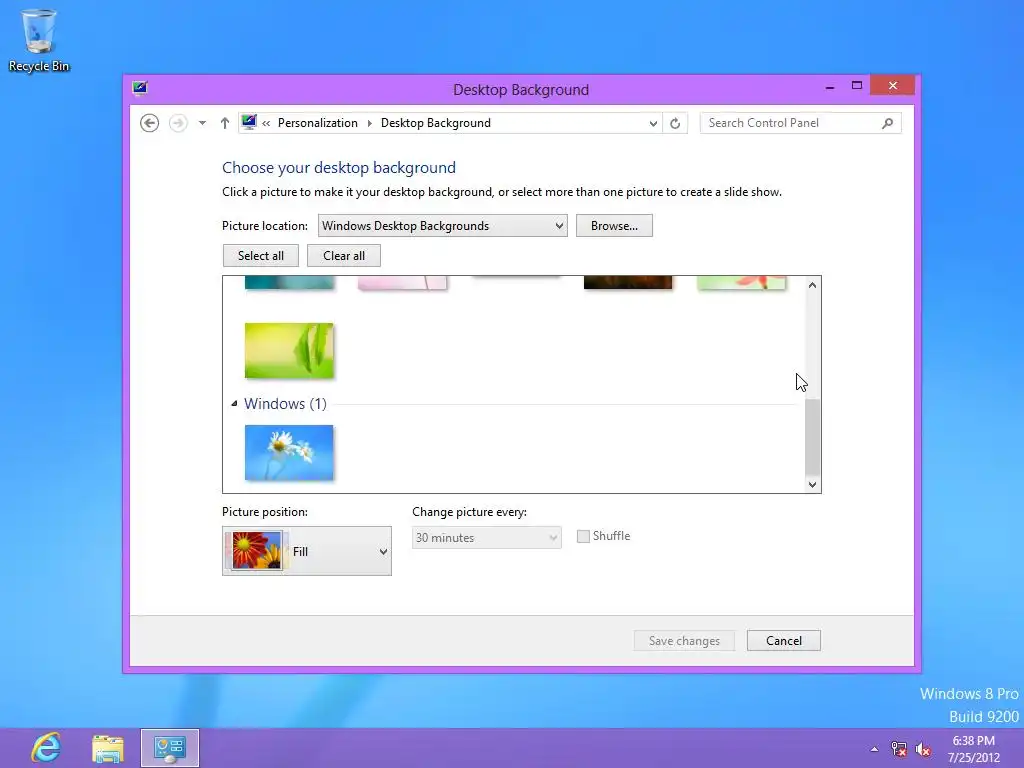The height and width of the screenshot is (768, 1024).
Task: Click the control panel icon in address bar
Action: click(249, 122)
